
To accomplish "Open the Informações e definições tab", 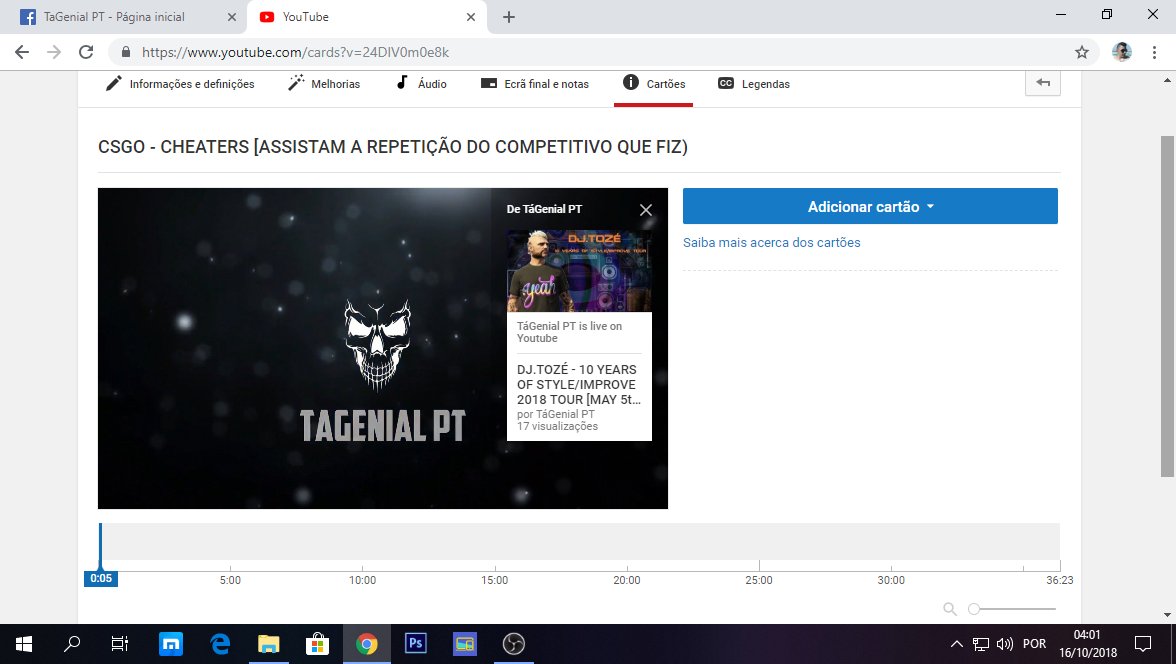I will coord(180,84).
